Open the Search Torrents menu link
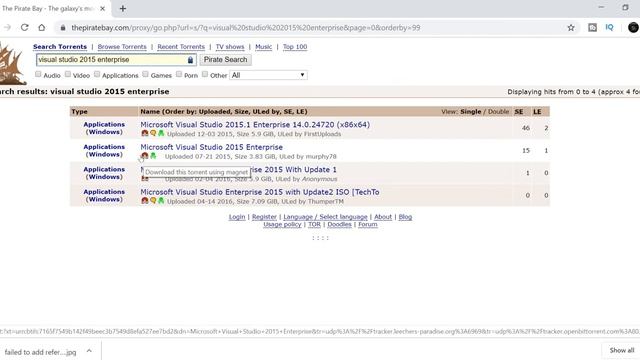The width and height of the screenshot is (640, 360). (60, 47)
